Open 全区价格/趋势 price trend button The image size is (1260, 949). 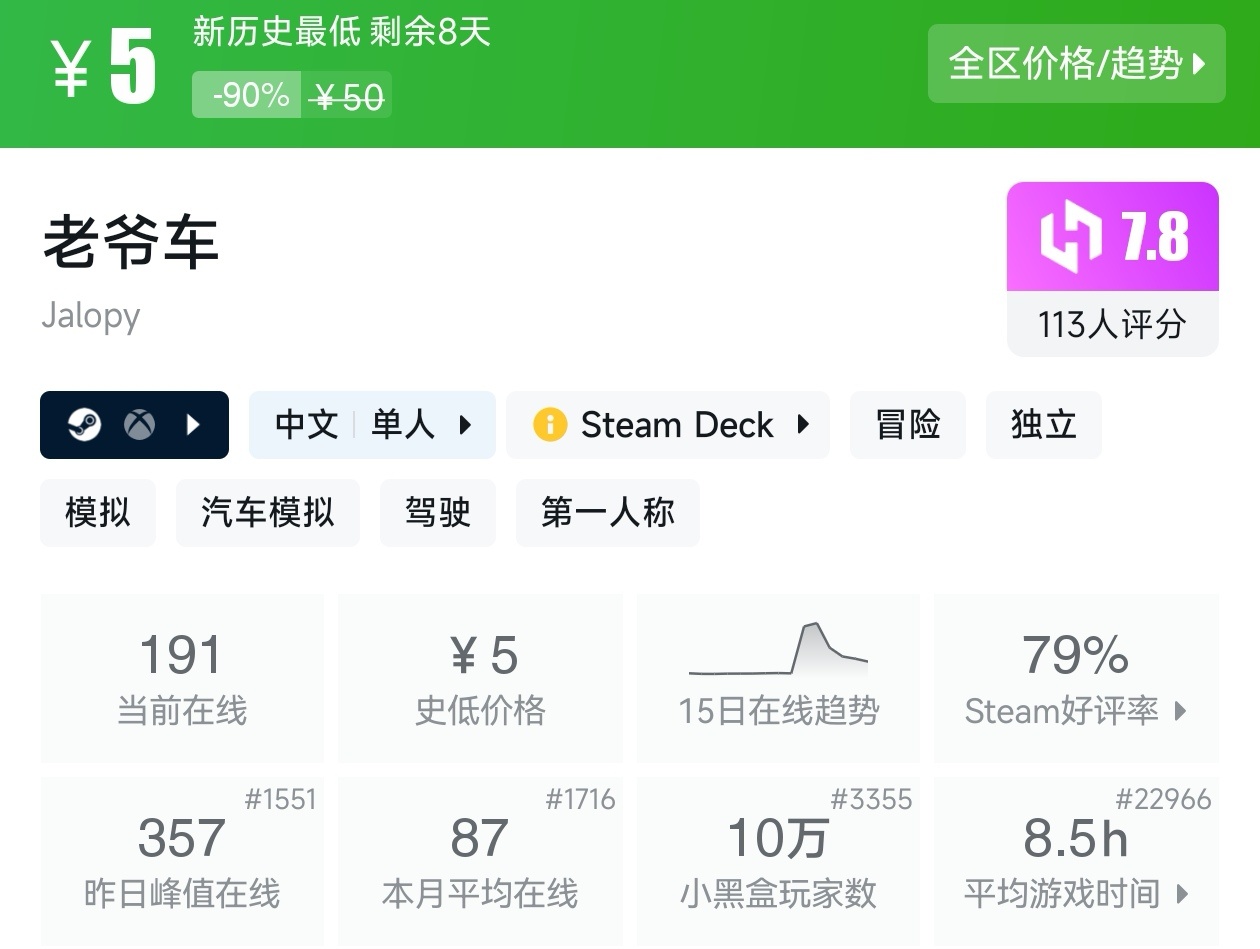click(1076, 64)
